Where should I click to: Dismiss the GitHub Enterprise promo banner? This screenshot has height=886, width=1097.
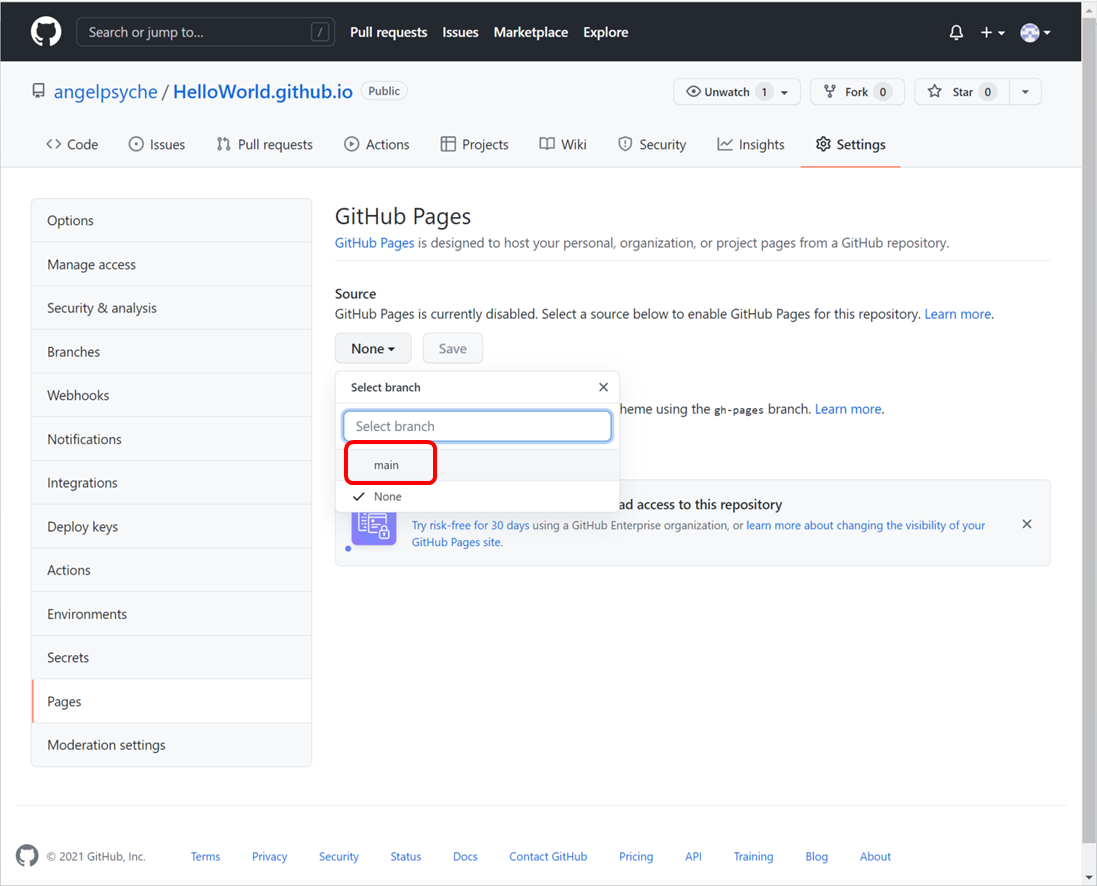tap(1026, 524)
